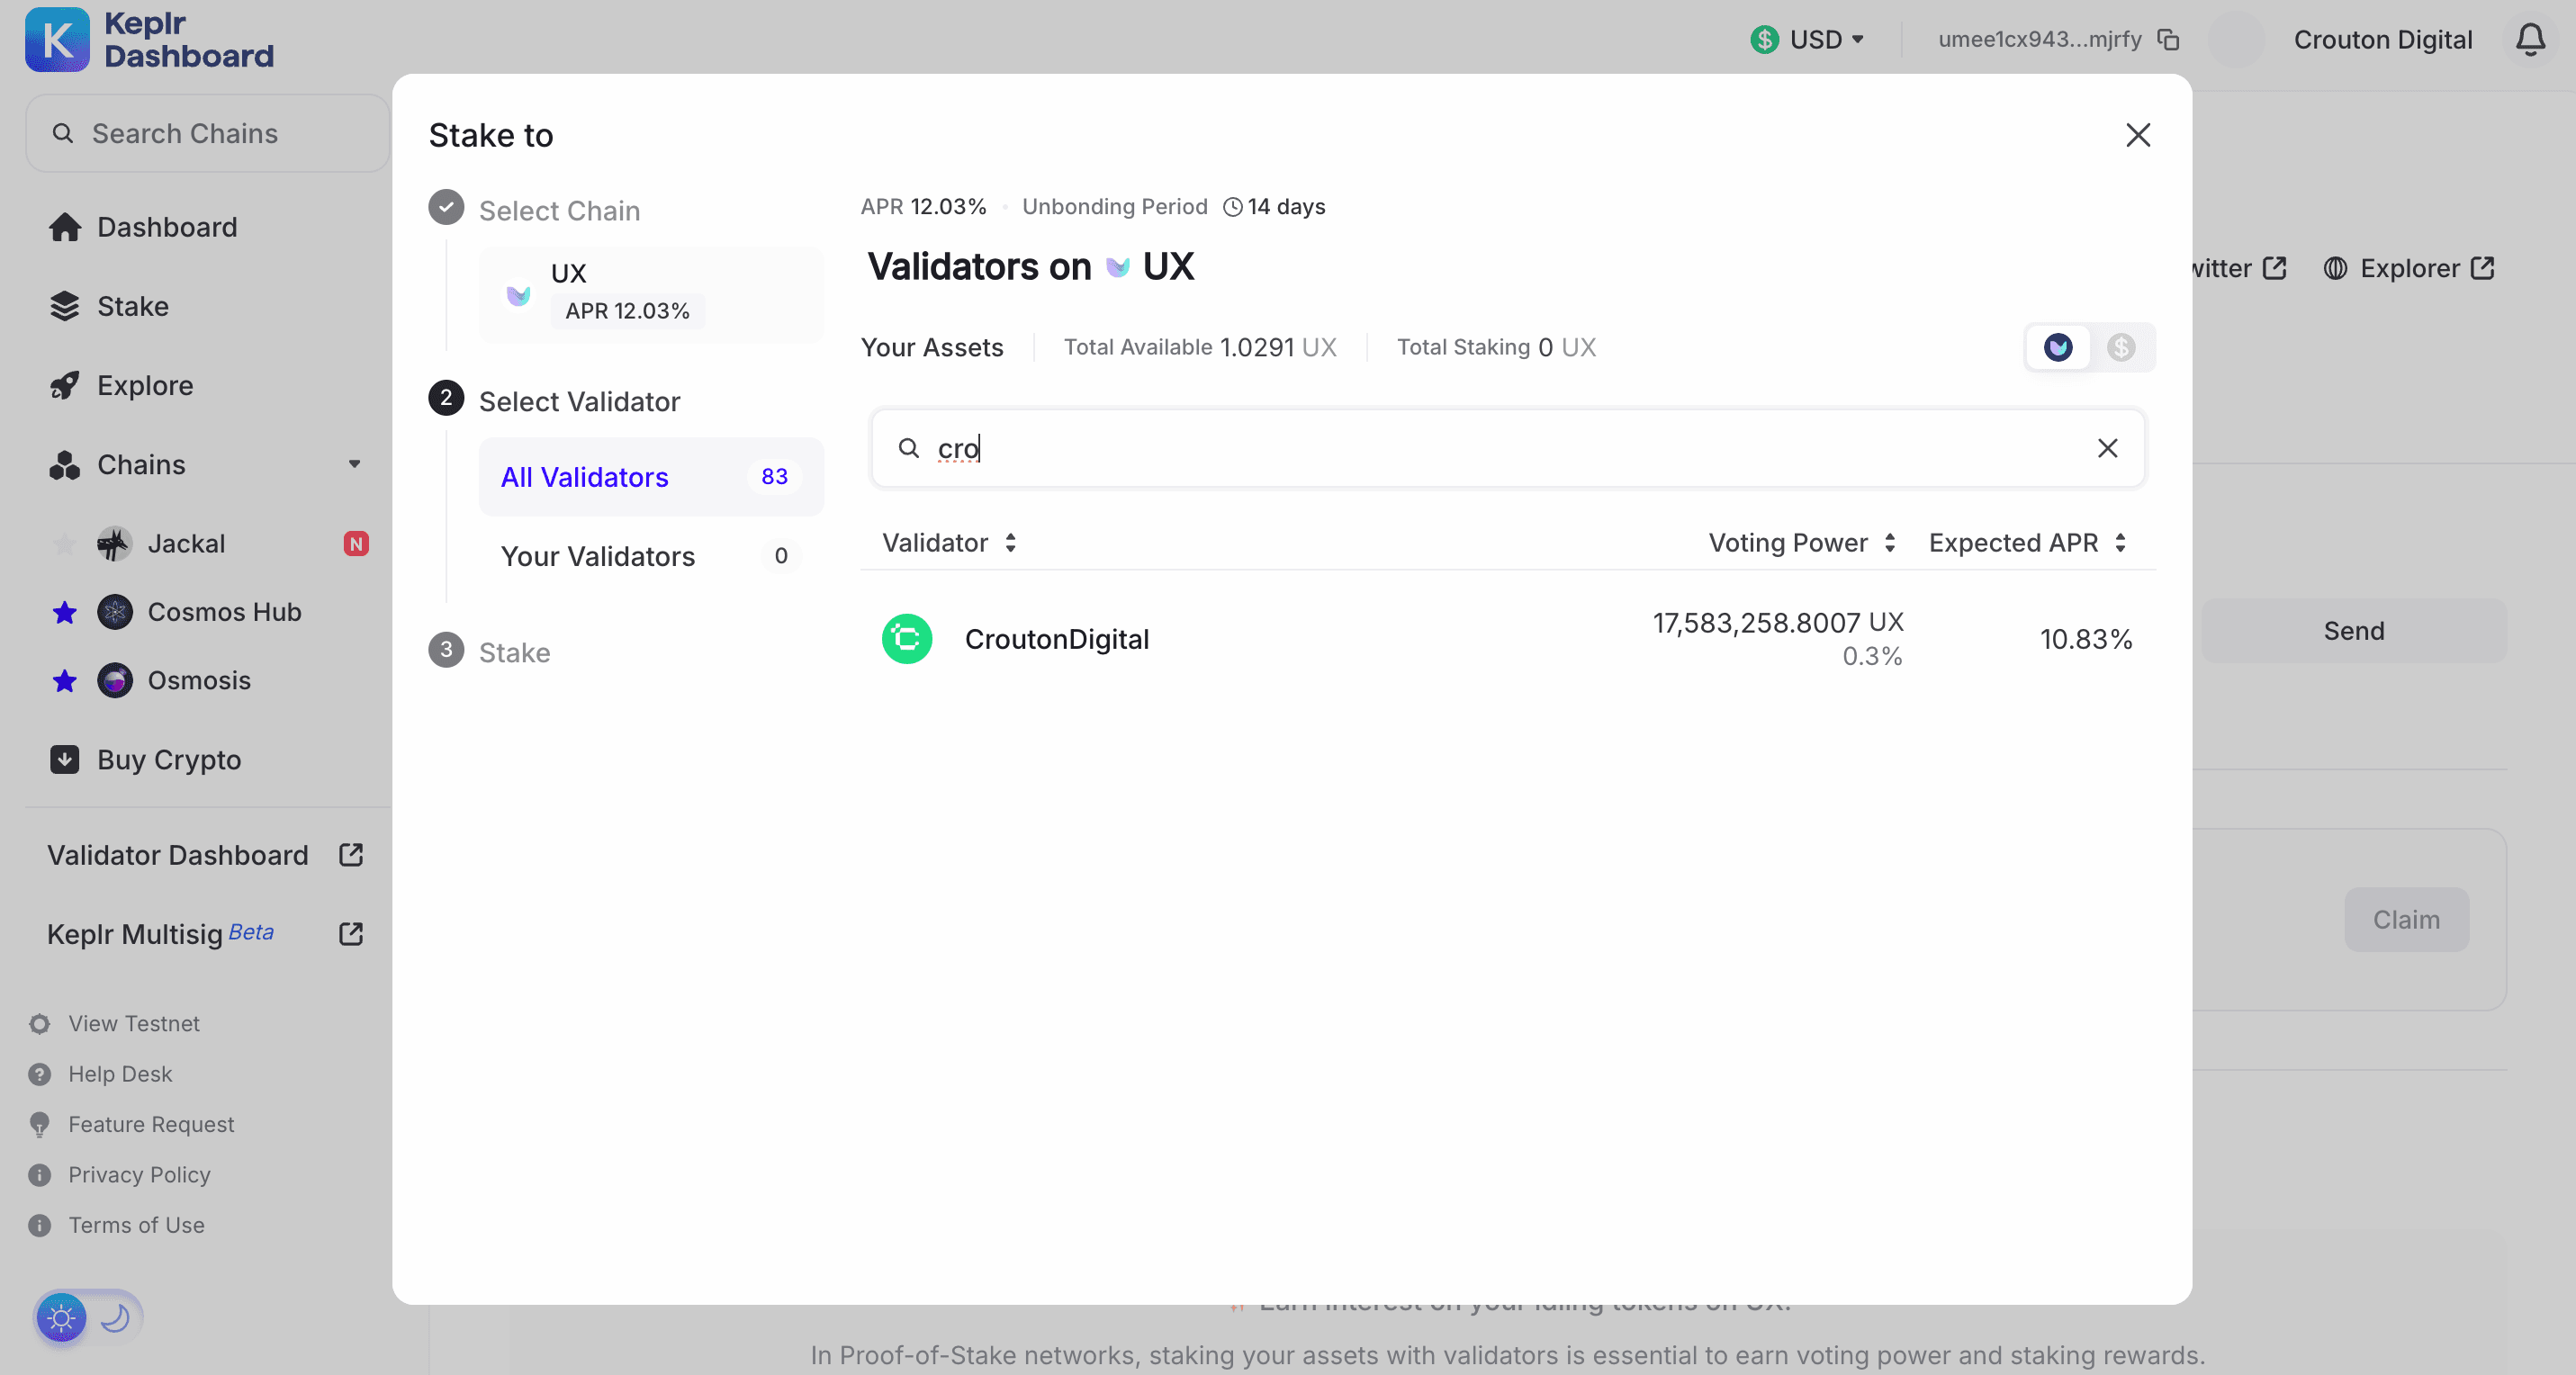Click the Crouton Digital account name
The image size is (2576, 1375).
[x=2382, y=40]
